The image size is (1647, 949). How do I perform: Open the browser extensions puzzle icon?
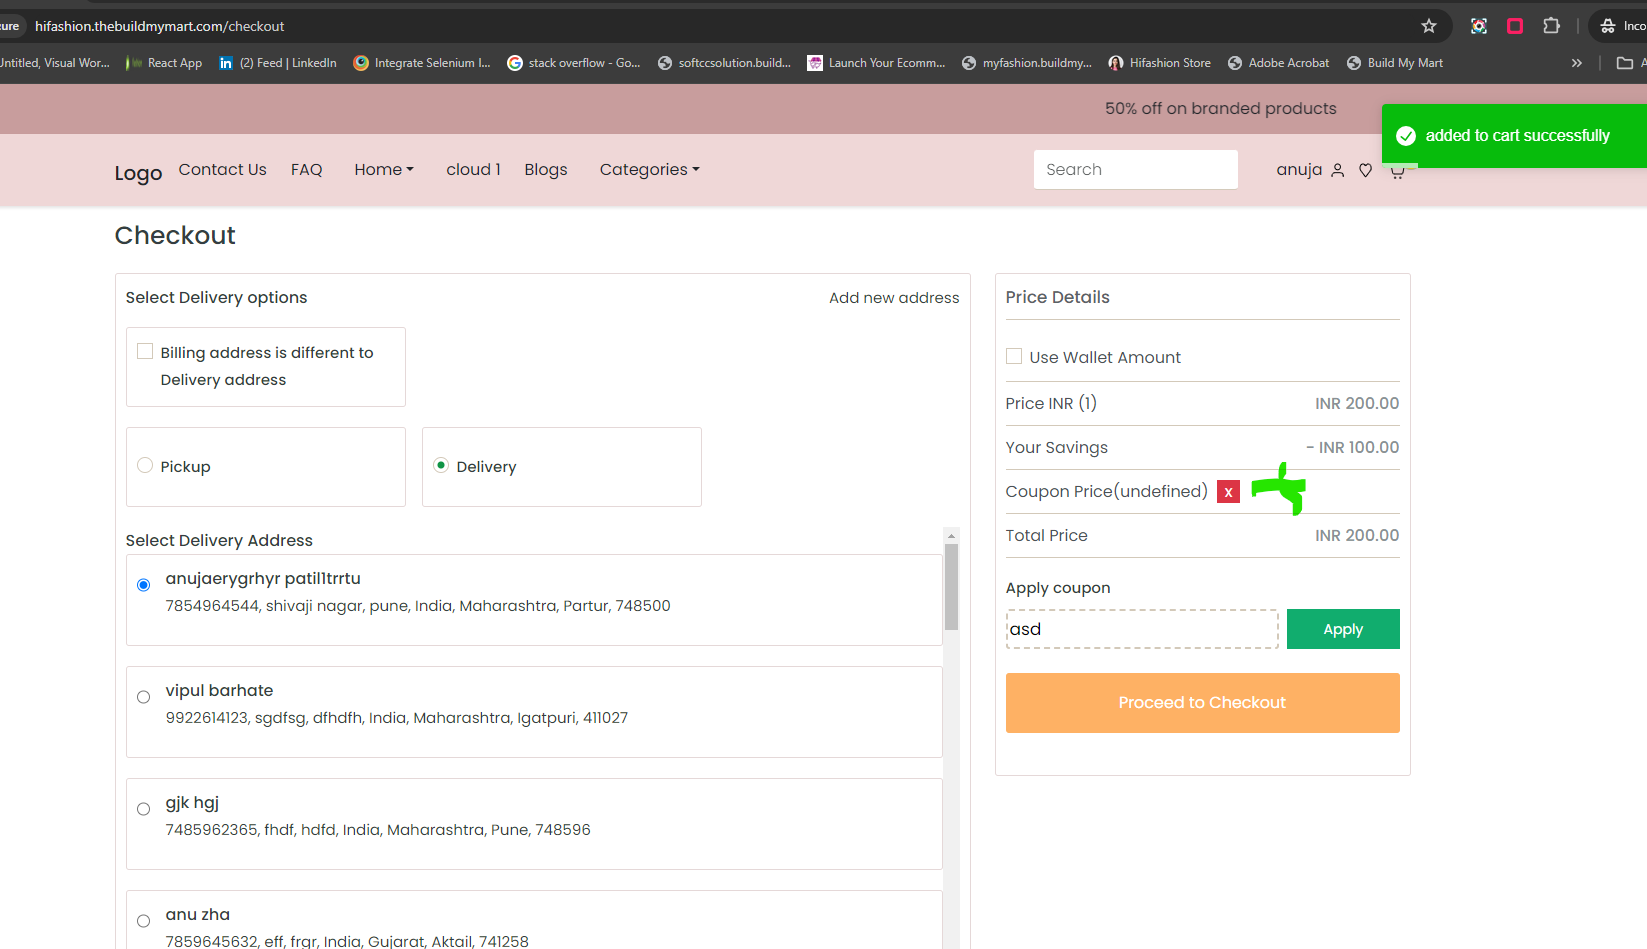[1551, 26]
